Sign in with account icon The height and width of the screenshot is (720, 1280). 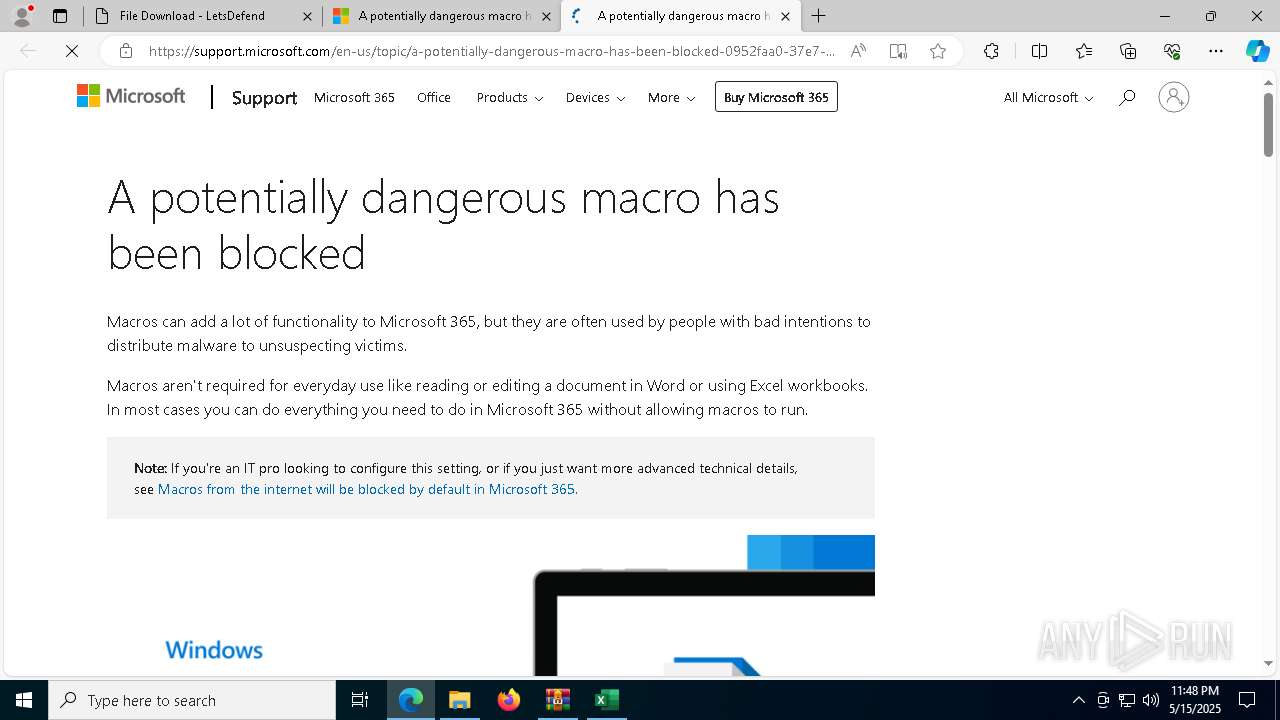tap(1173, 97)
